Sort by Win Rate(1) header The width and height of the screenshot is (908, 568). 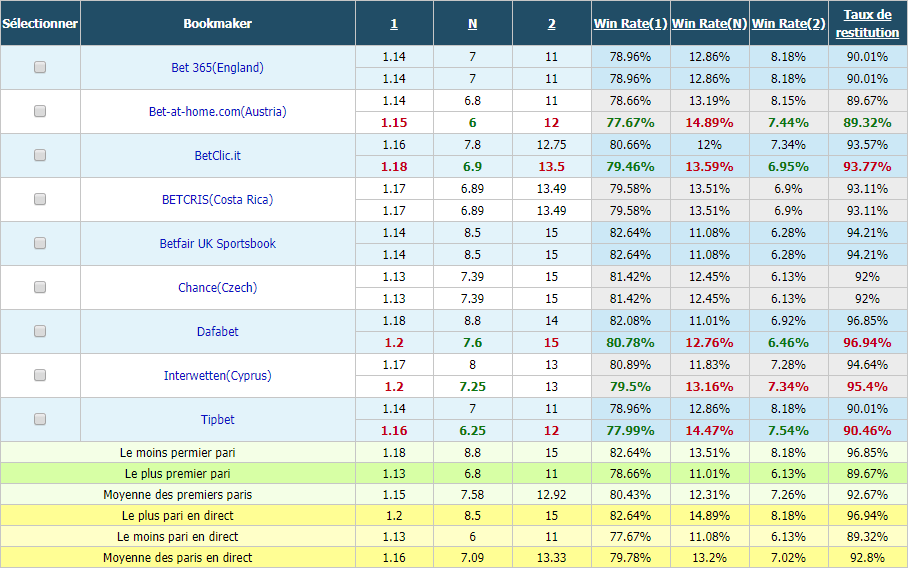tap(630, 24)
